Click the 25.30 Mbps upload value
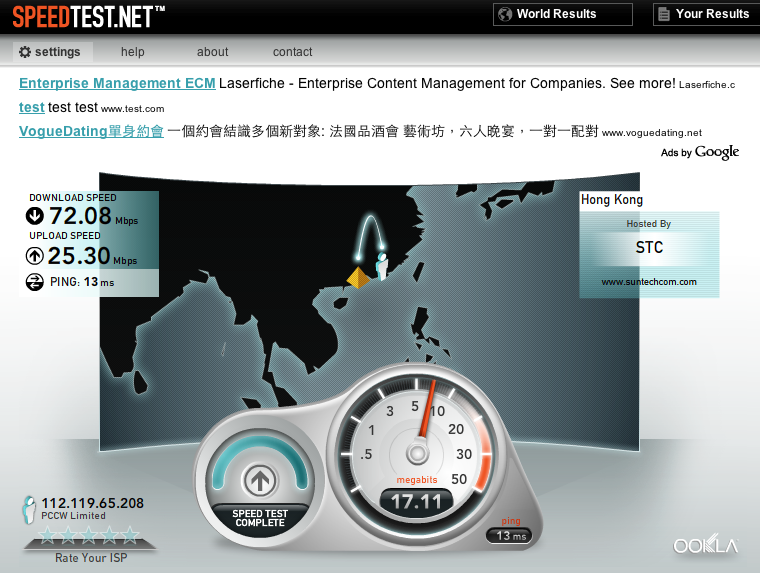 pos(92,256)
